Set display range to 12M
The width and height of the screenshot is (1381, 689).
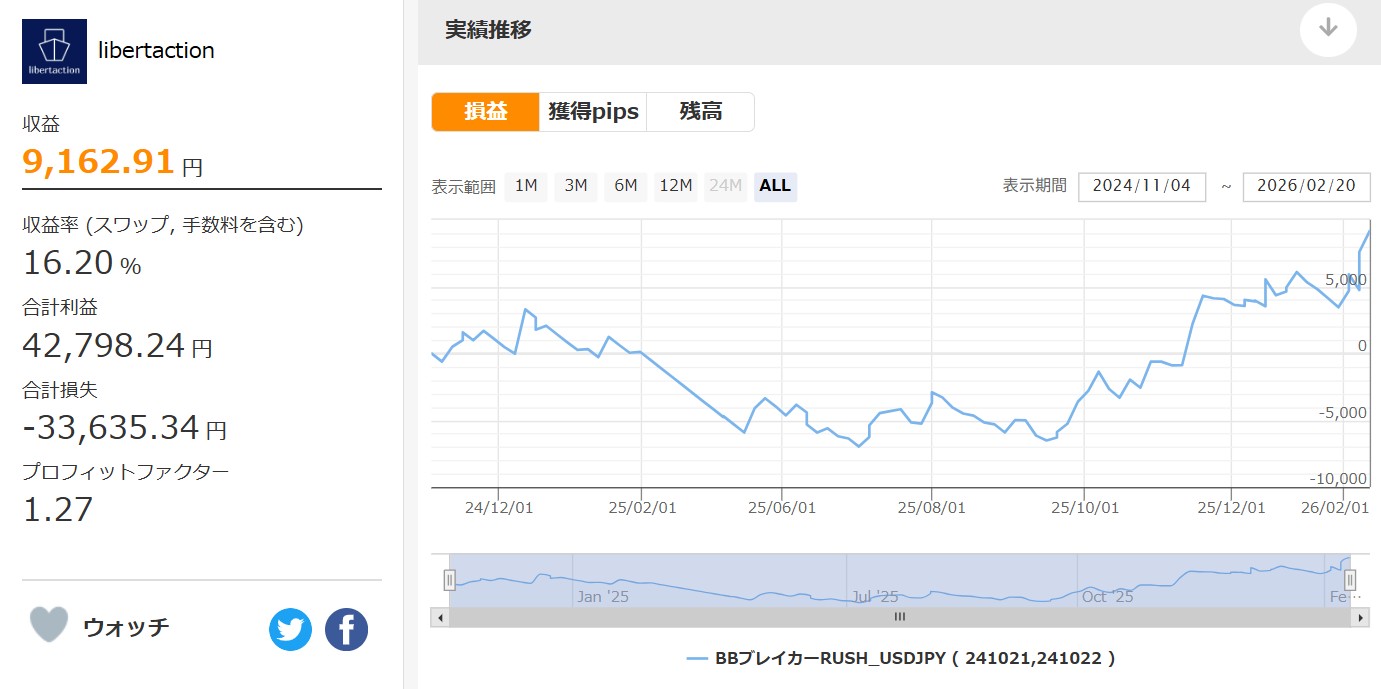(x=676, y=186)
